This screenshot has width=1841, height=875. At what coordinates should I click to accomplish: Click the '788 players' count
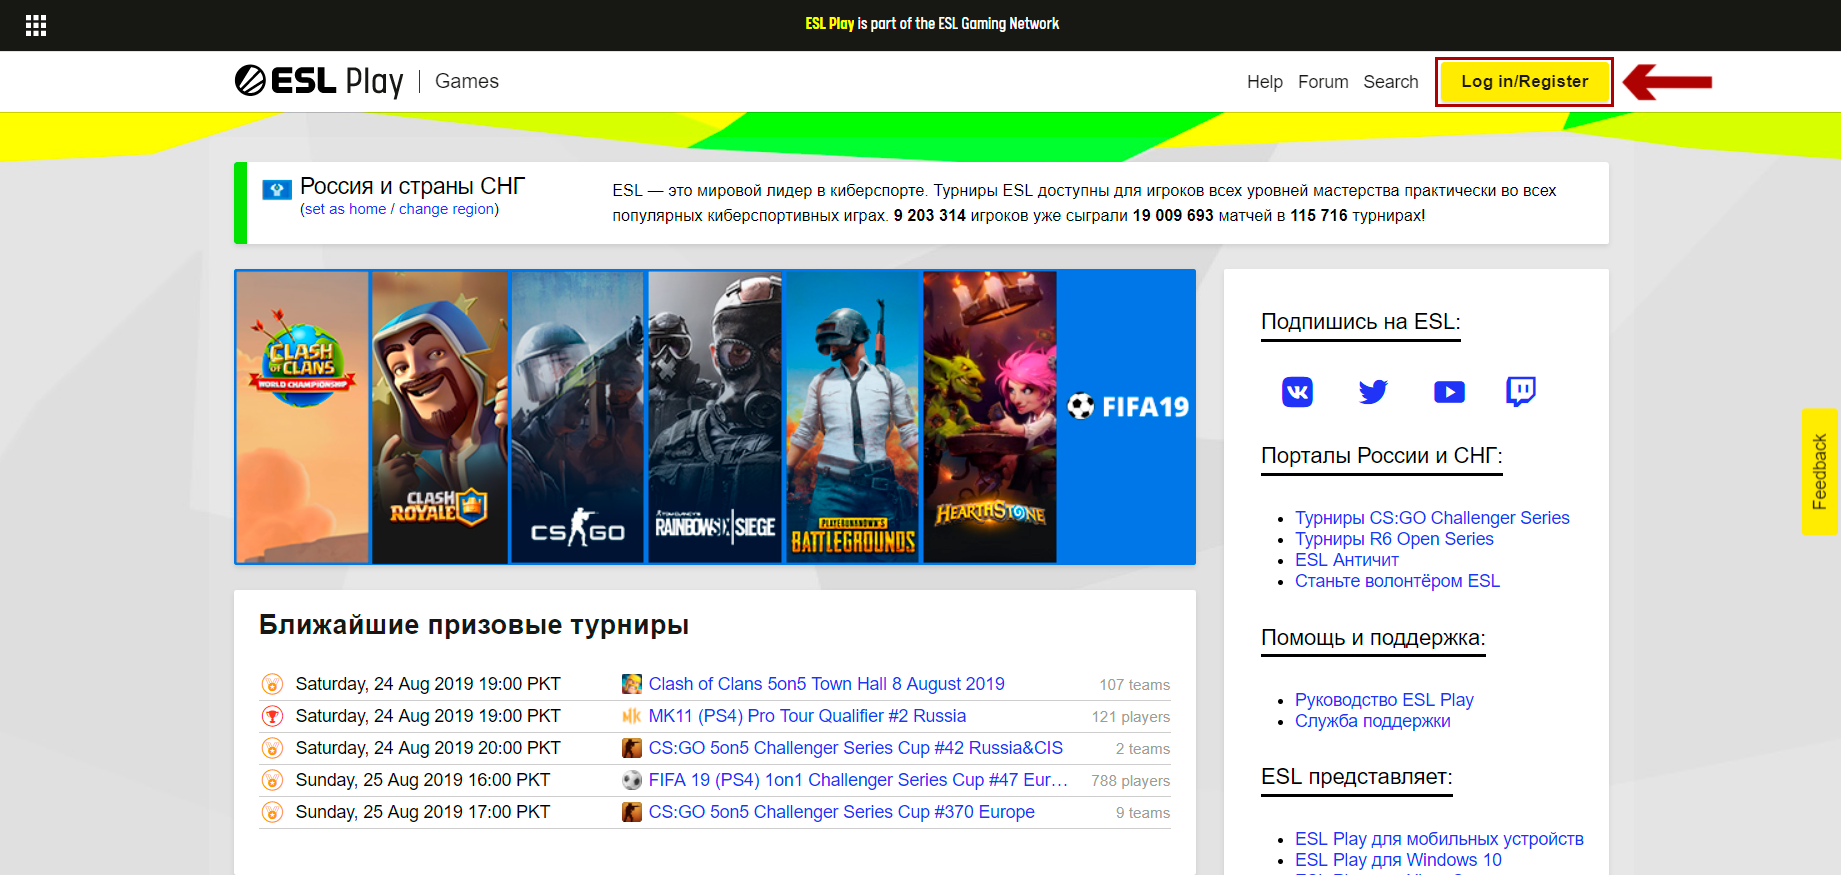click(x=1131, y=781)
